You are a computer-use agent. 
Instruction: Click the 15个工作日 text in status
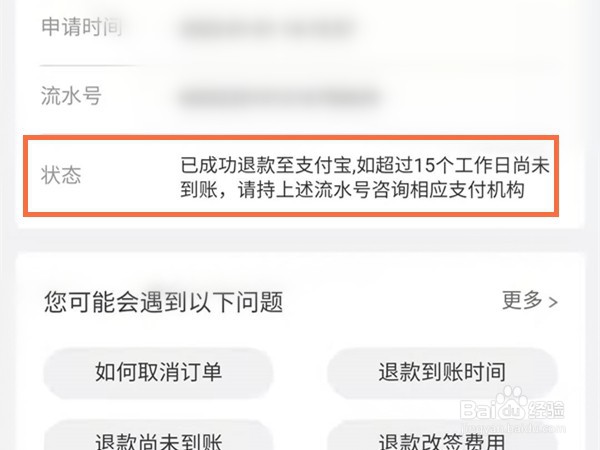pyautogui.click(x=463, y=165)
